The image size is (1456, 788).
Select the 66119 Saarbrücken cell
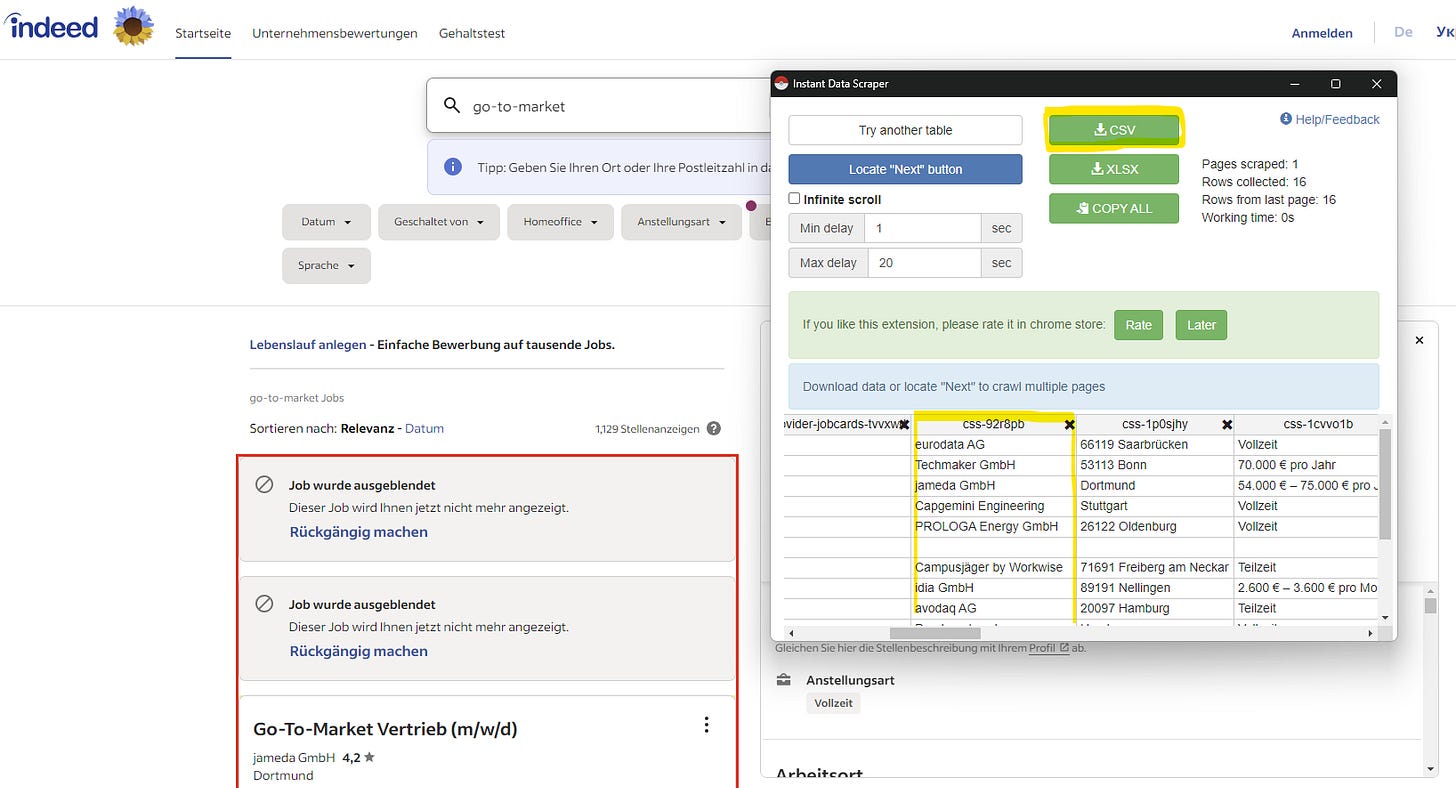pos(1155,444)
